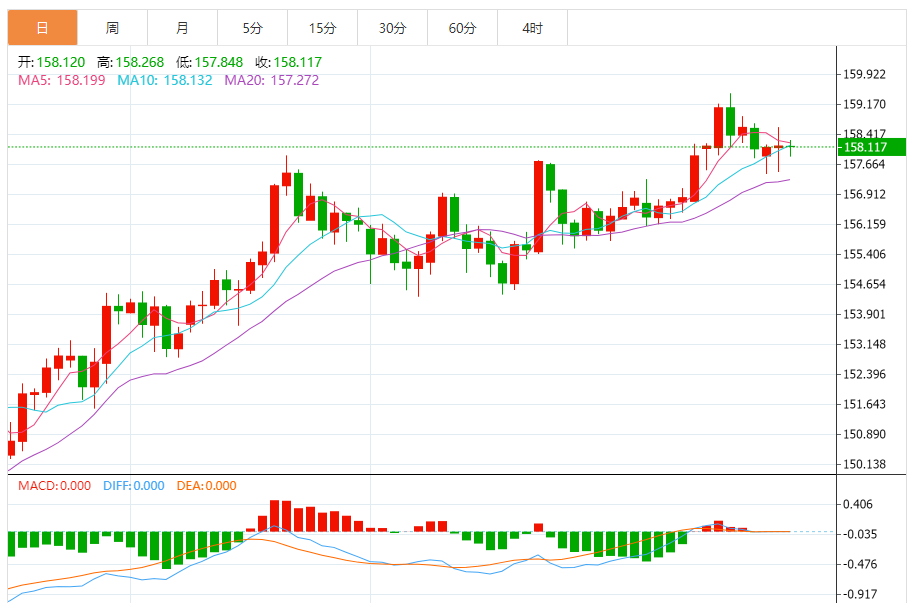This screenshot has height=603, width=912.
Task: Click the 0.406 MACD axis label
Action: (x=859, y=505)
